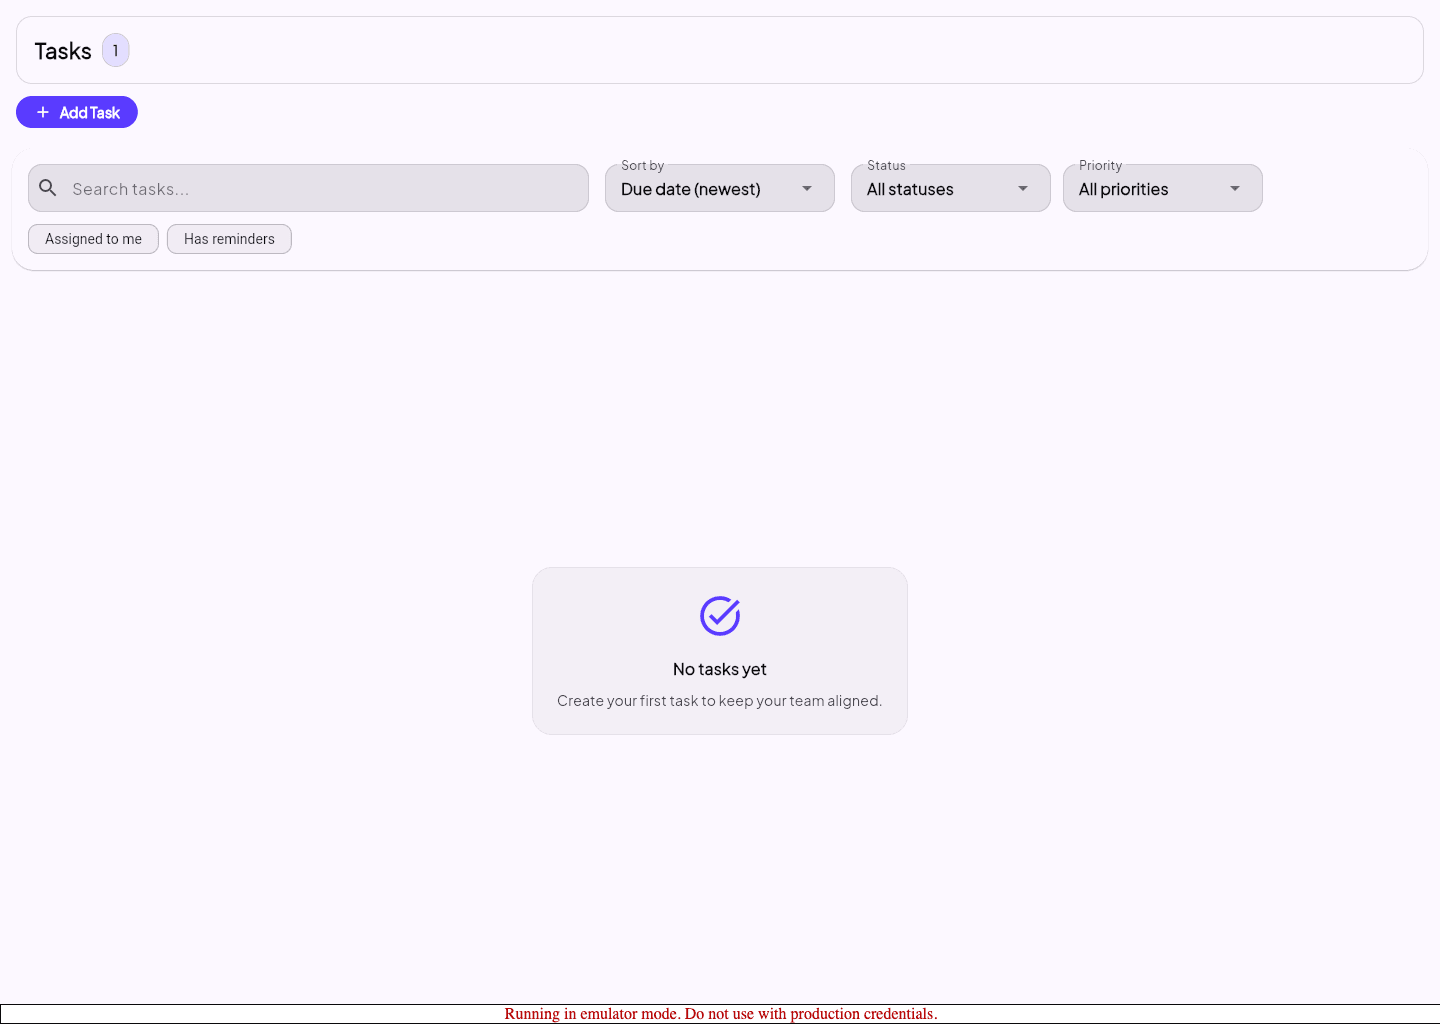The height and width of the screenshot is (1024, 1440).
Task: Toggle the Assigned to me filter chip
Action: point(93,239)
